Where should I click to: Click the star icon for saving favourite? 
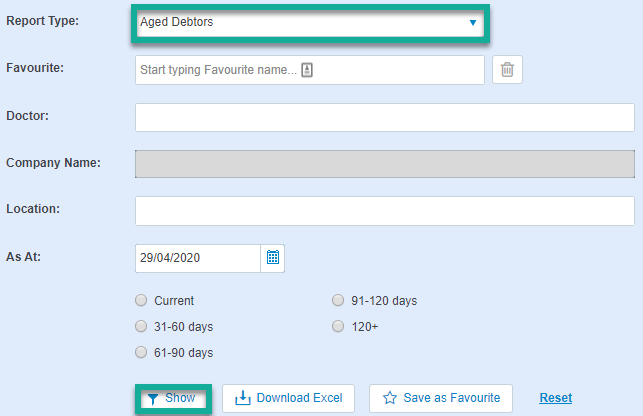[390, 398]
